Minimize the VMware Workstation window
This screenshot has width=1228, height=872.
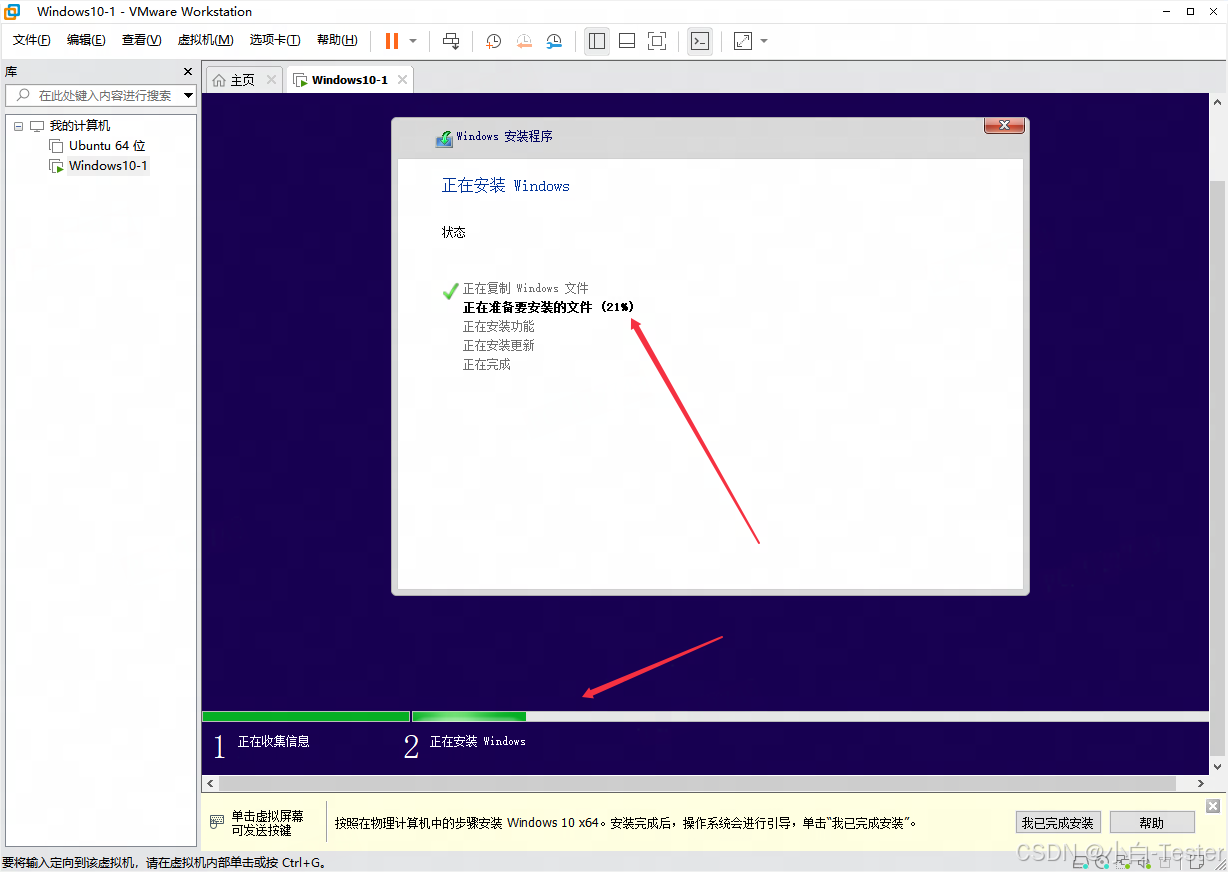pos(1166,11)
